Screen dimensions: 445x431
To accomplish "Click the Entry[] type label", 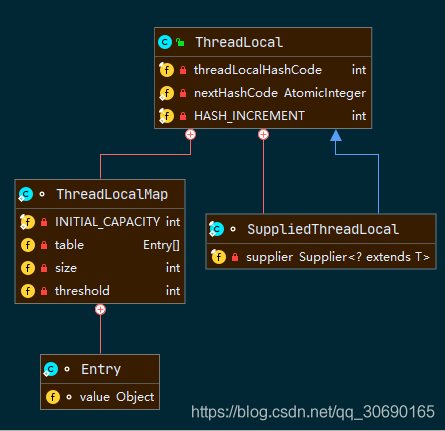I will (161, 245).
